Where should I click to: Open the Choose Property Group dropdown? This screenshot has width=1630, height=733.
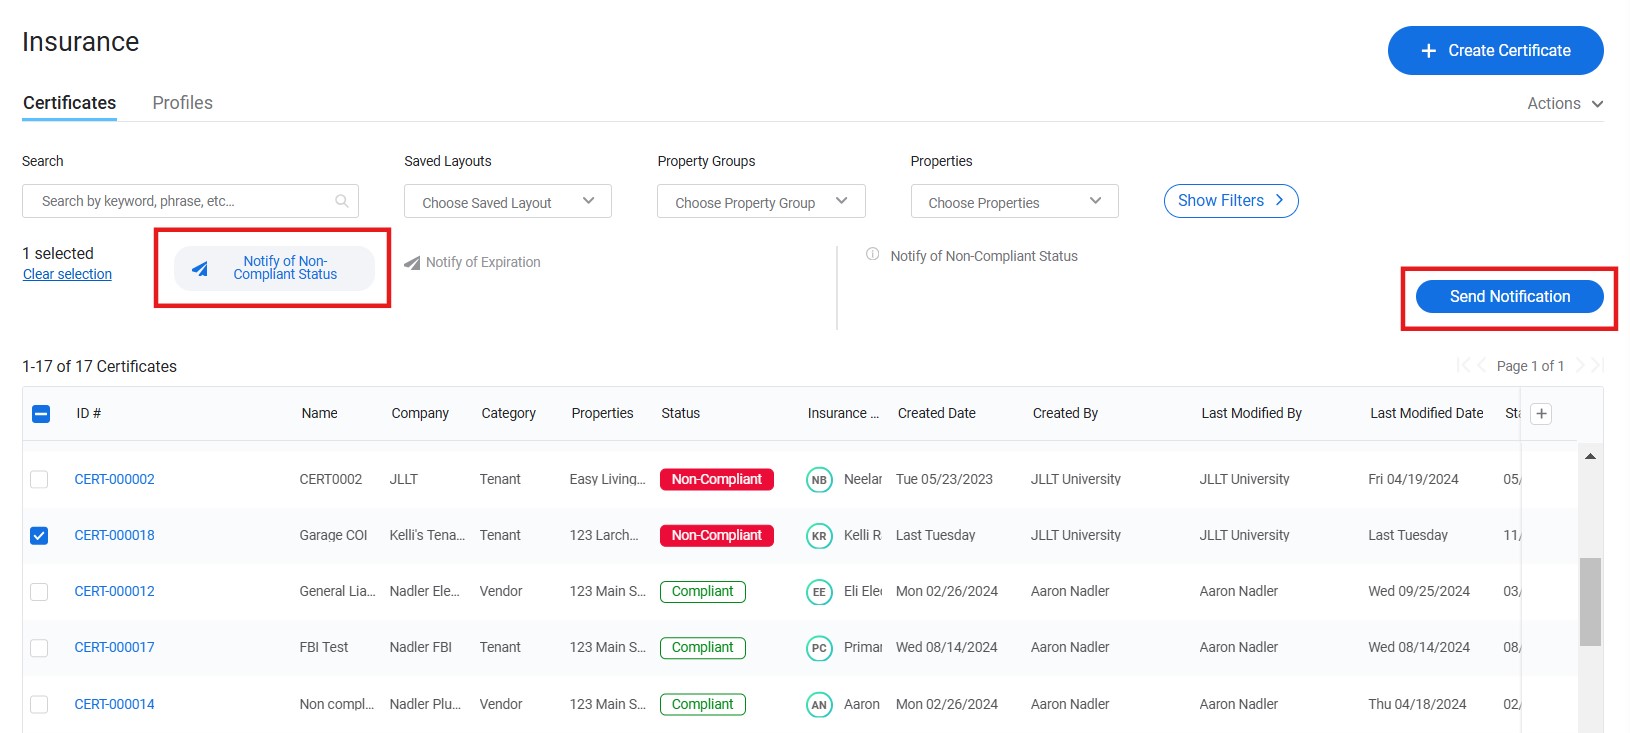(761, 201)
